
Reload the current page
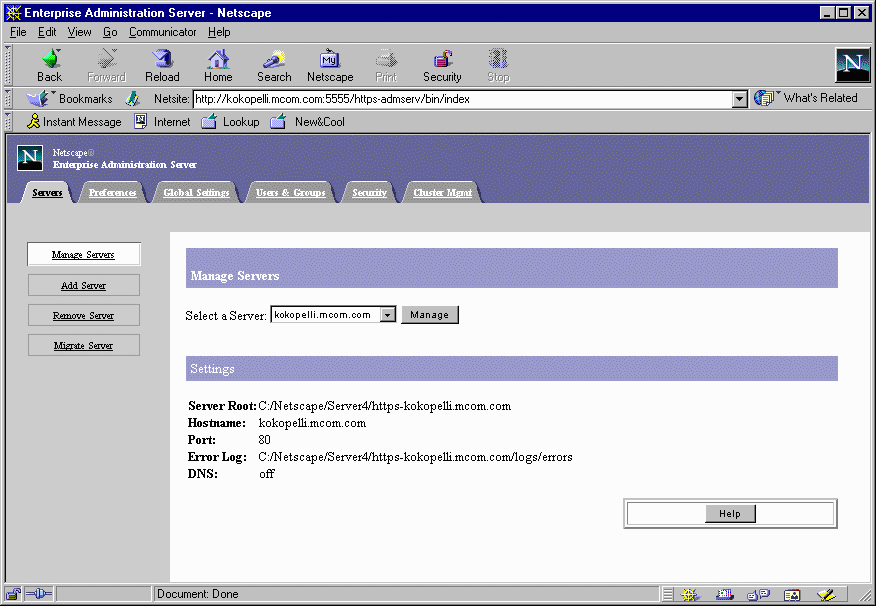pyautogui.click(x=163, y=65)
